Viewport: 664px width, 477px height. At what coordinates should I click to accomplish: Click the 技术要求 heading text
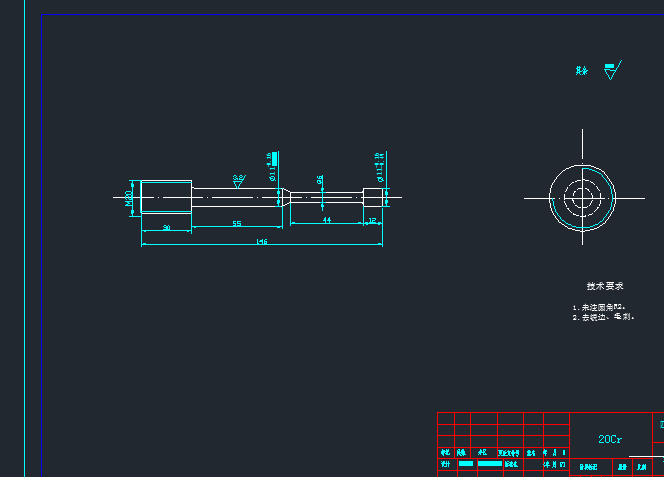point(605,286)
